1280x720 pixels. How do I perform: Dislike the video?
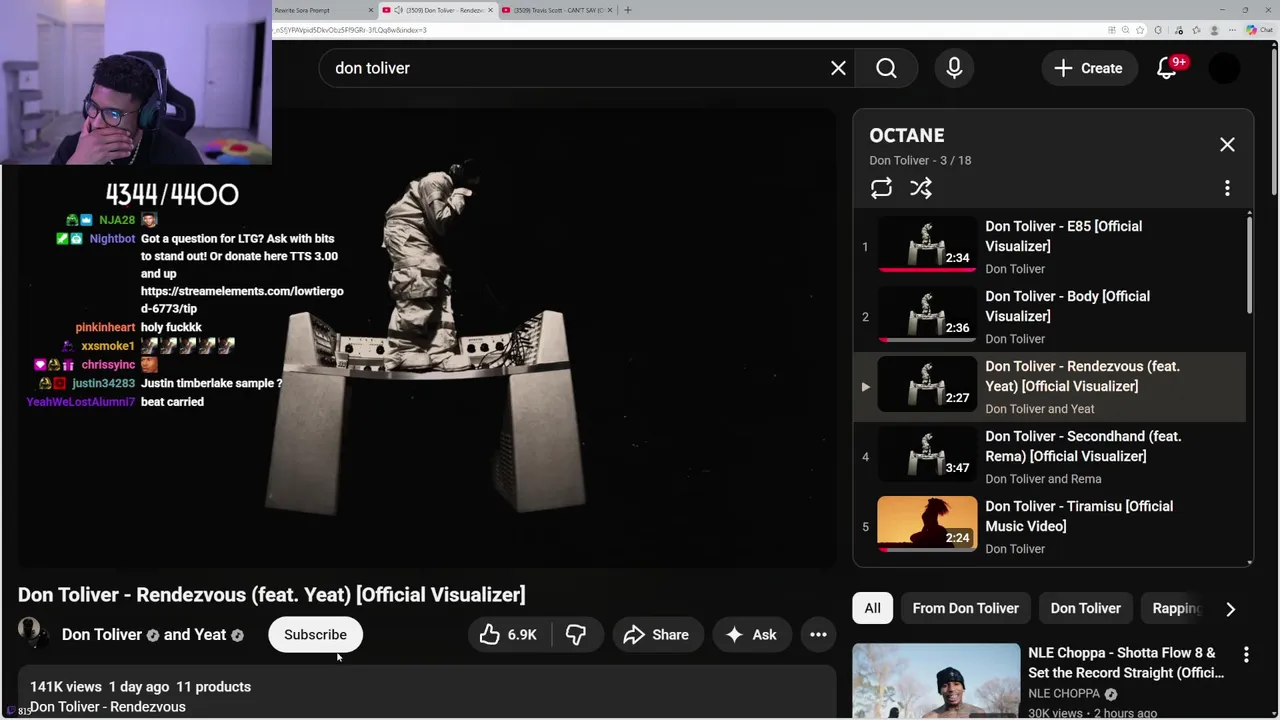click(x=576, y=635)
